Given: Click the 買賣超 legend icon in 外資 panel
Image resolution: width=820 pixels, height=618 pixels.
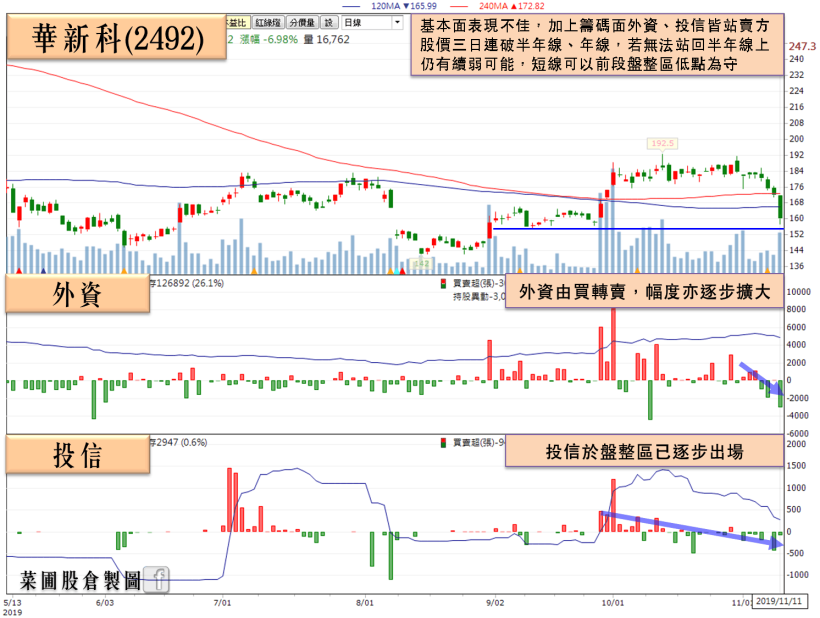Looking at the screenshot, I should [443, 283].
